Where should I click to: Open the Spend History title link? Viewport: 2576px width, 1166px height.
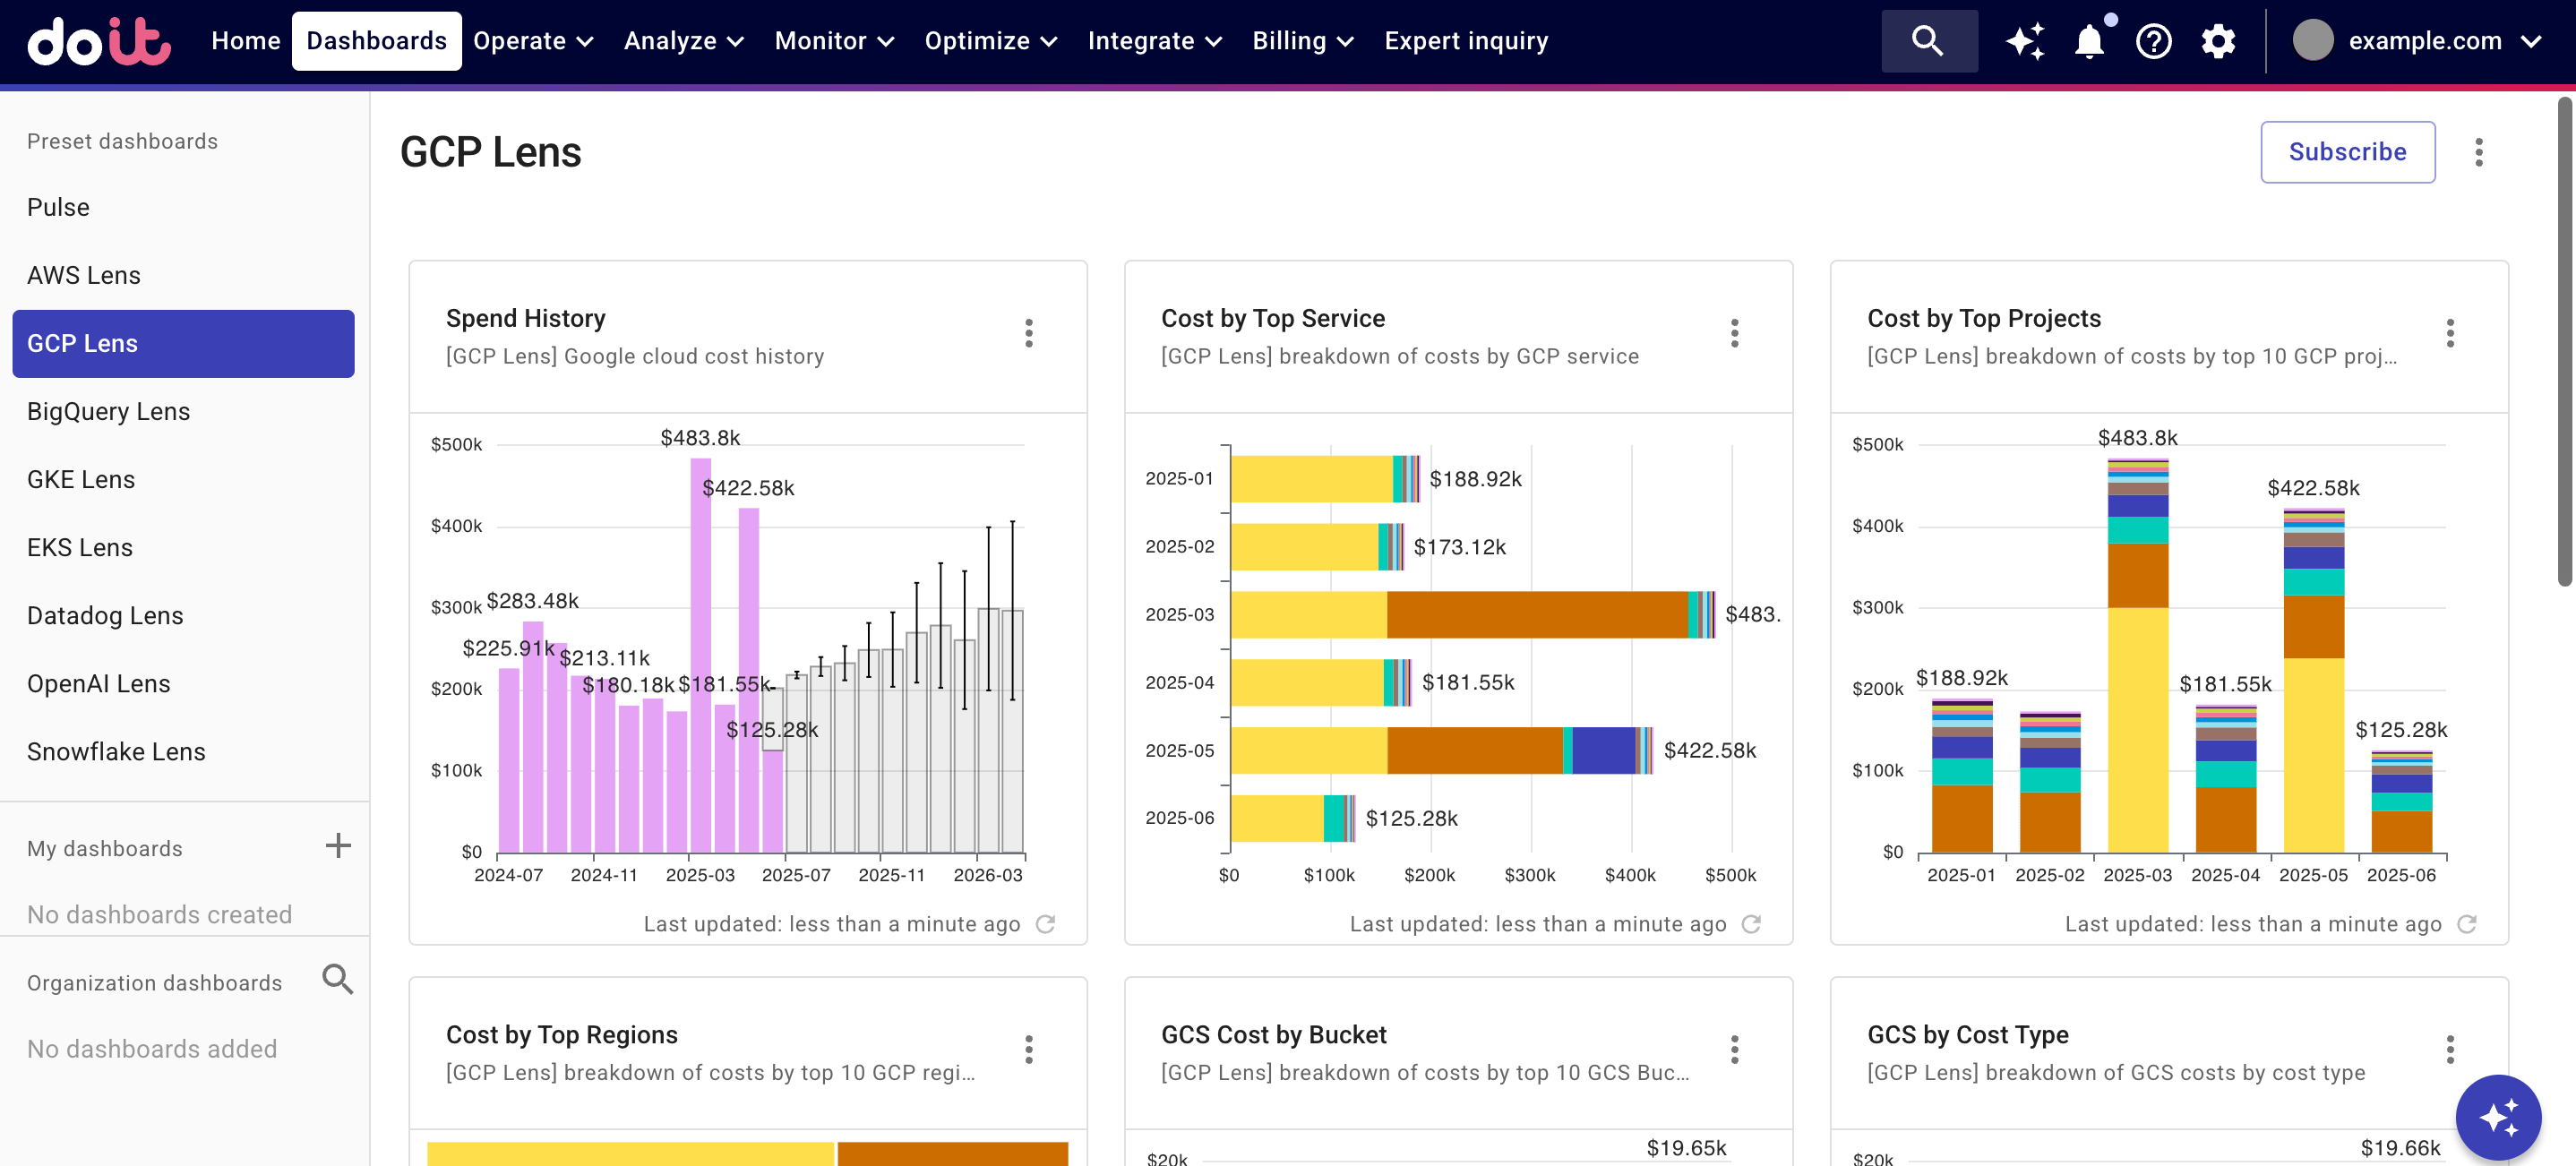tap(525, 318)
